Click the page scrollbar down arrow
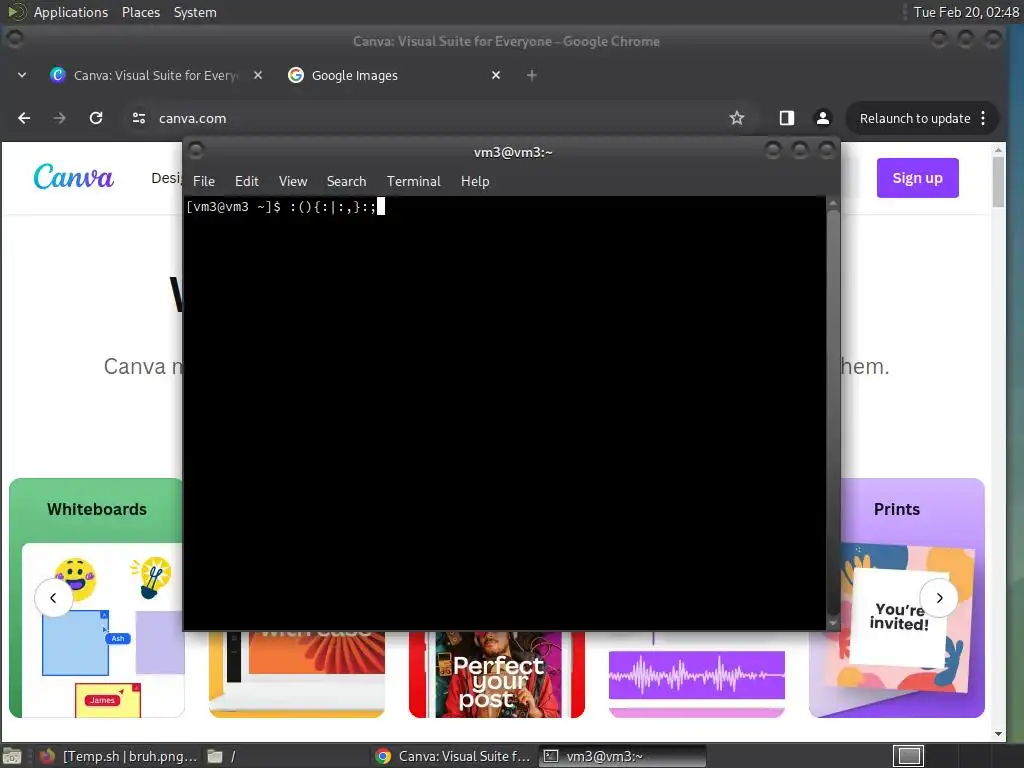Image resolution: width=1024 pixels, height=768 pixels. point(998,734)
